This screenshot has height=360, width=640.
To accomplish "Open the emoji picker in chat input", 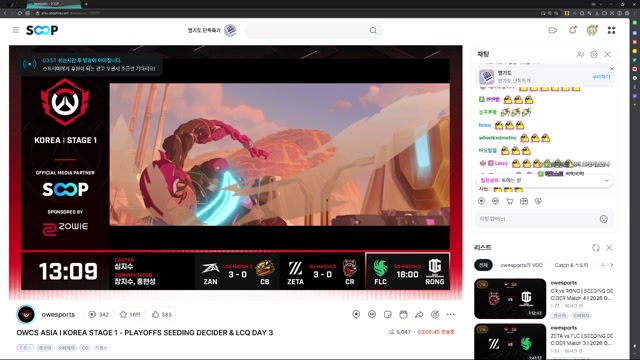I will 604,219.
